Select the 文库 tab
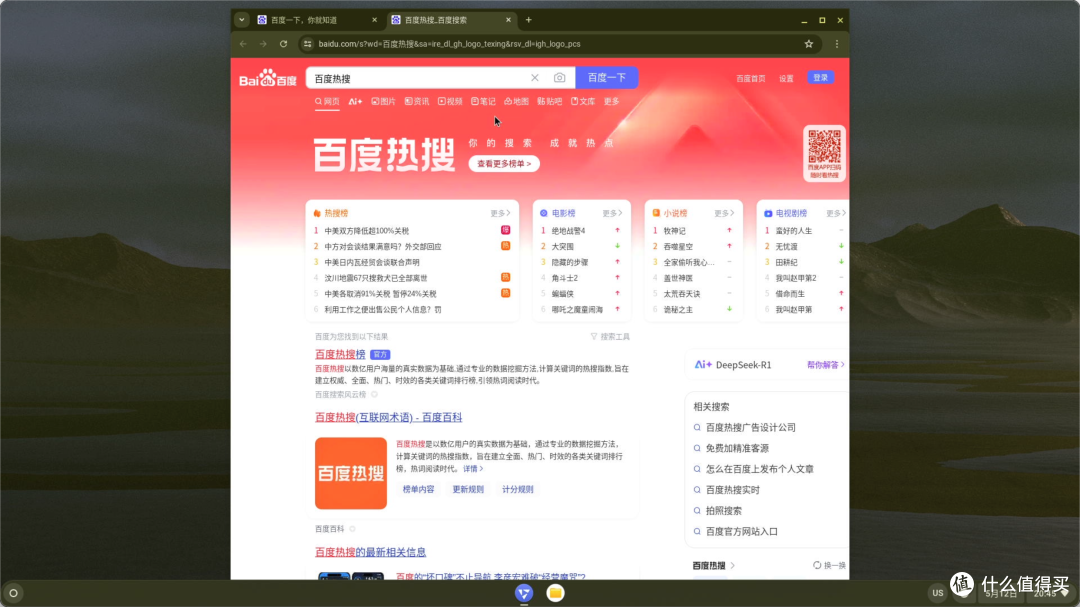Viewport: 1080px width, 607px height. click(583, 101)
